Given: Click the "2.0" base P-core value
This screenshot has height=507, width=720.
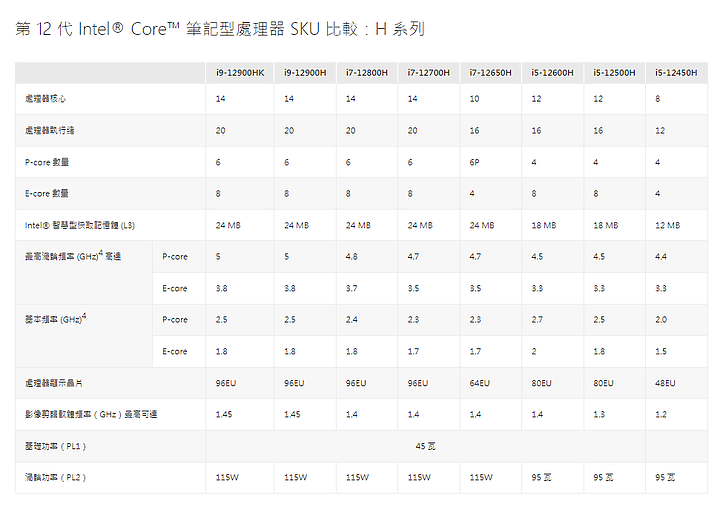Looking at the screenshot, I should click(x=661, y=320).
